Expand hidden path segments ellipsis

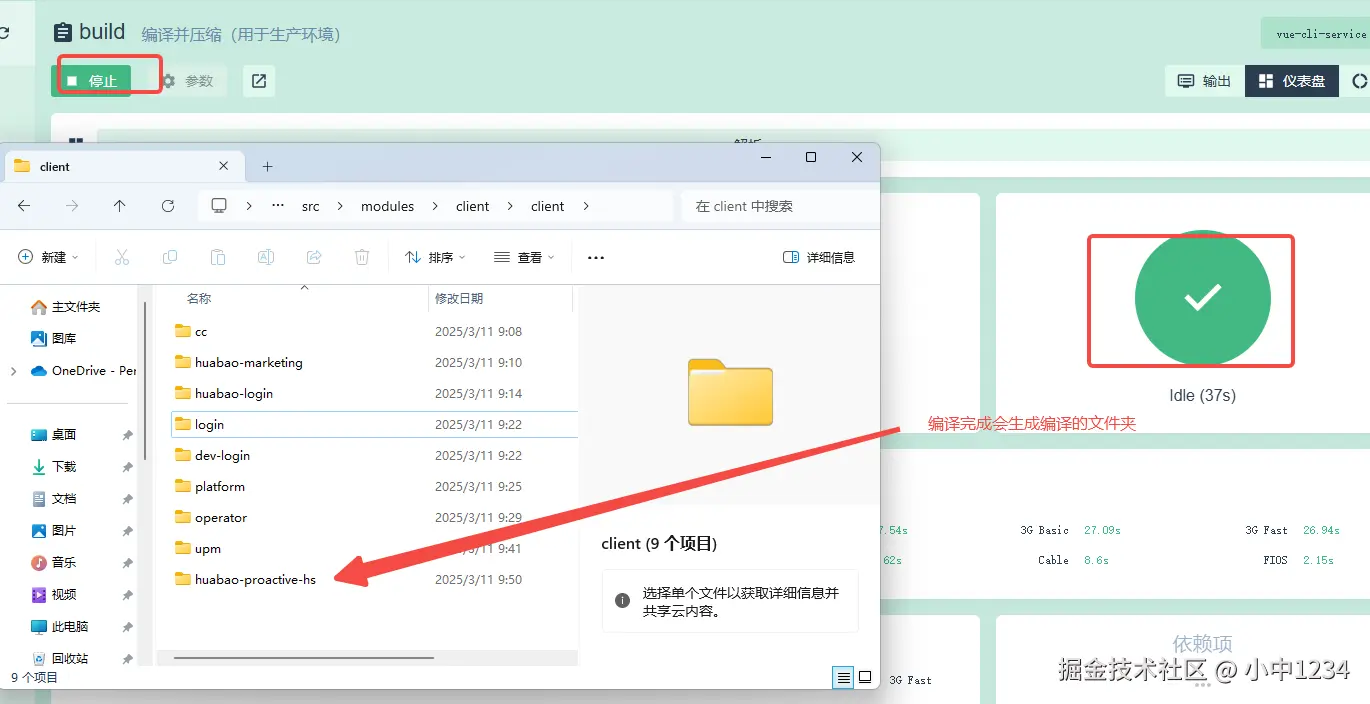[279, 206]
